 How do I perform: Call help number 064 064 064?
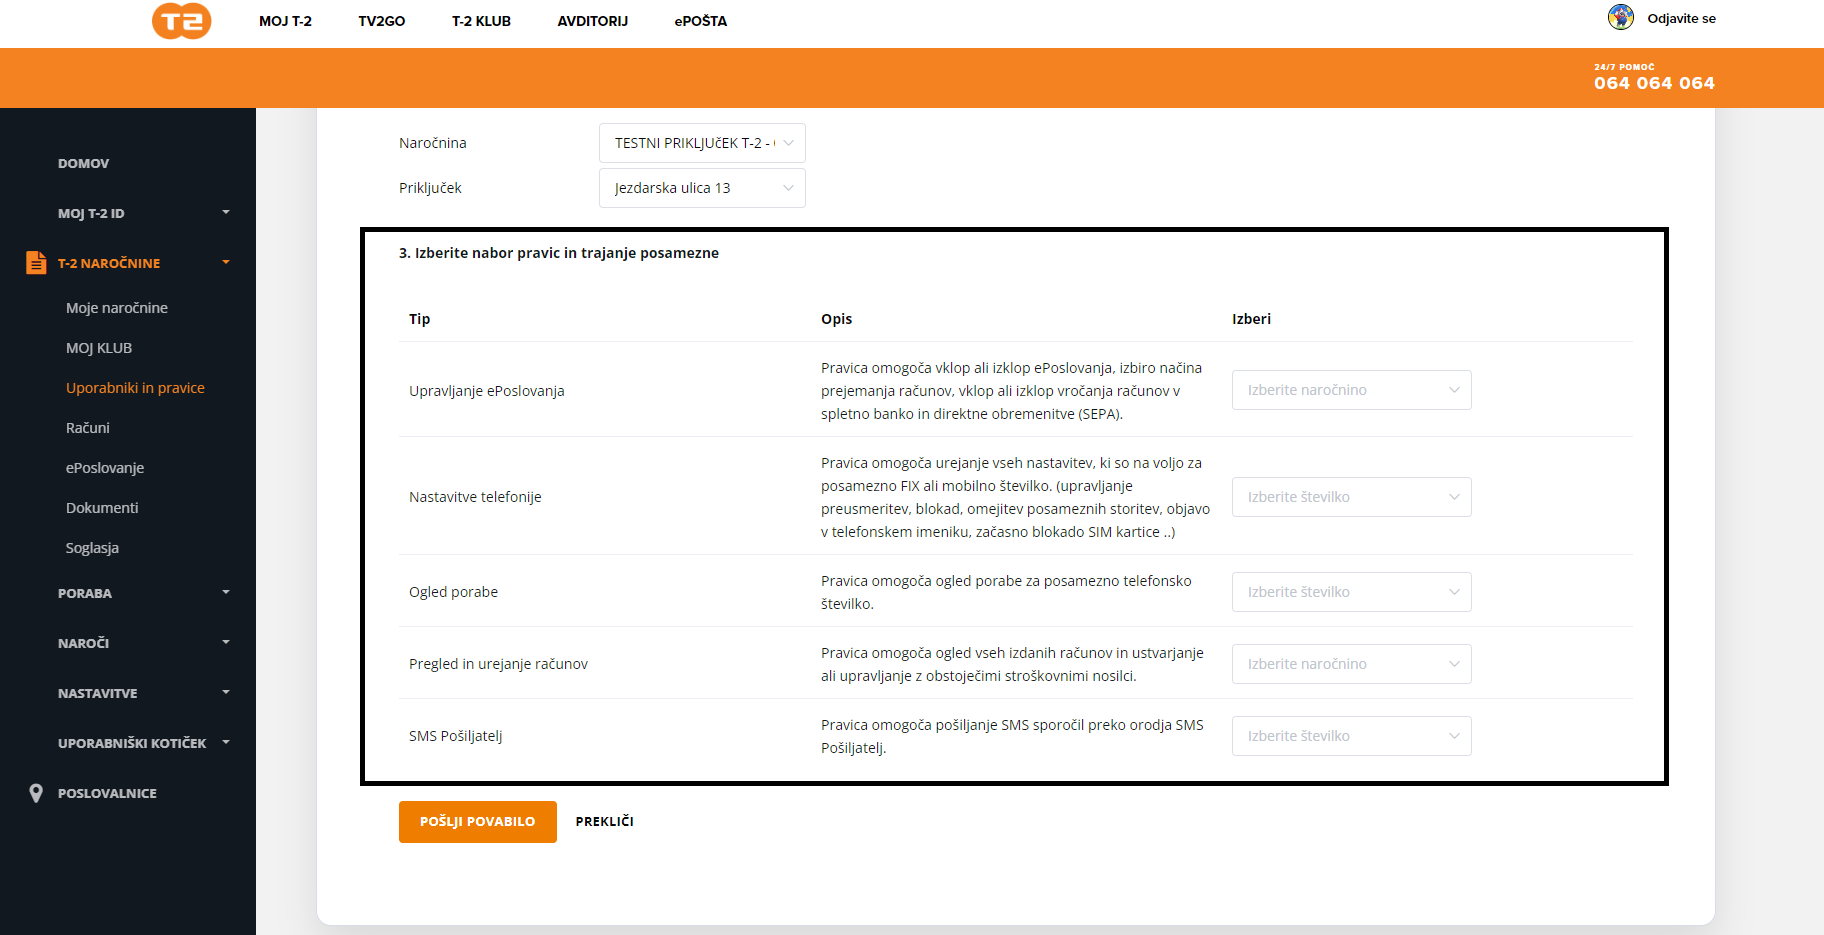click(x=1654, y=83)
